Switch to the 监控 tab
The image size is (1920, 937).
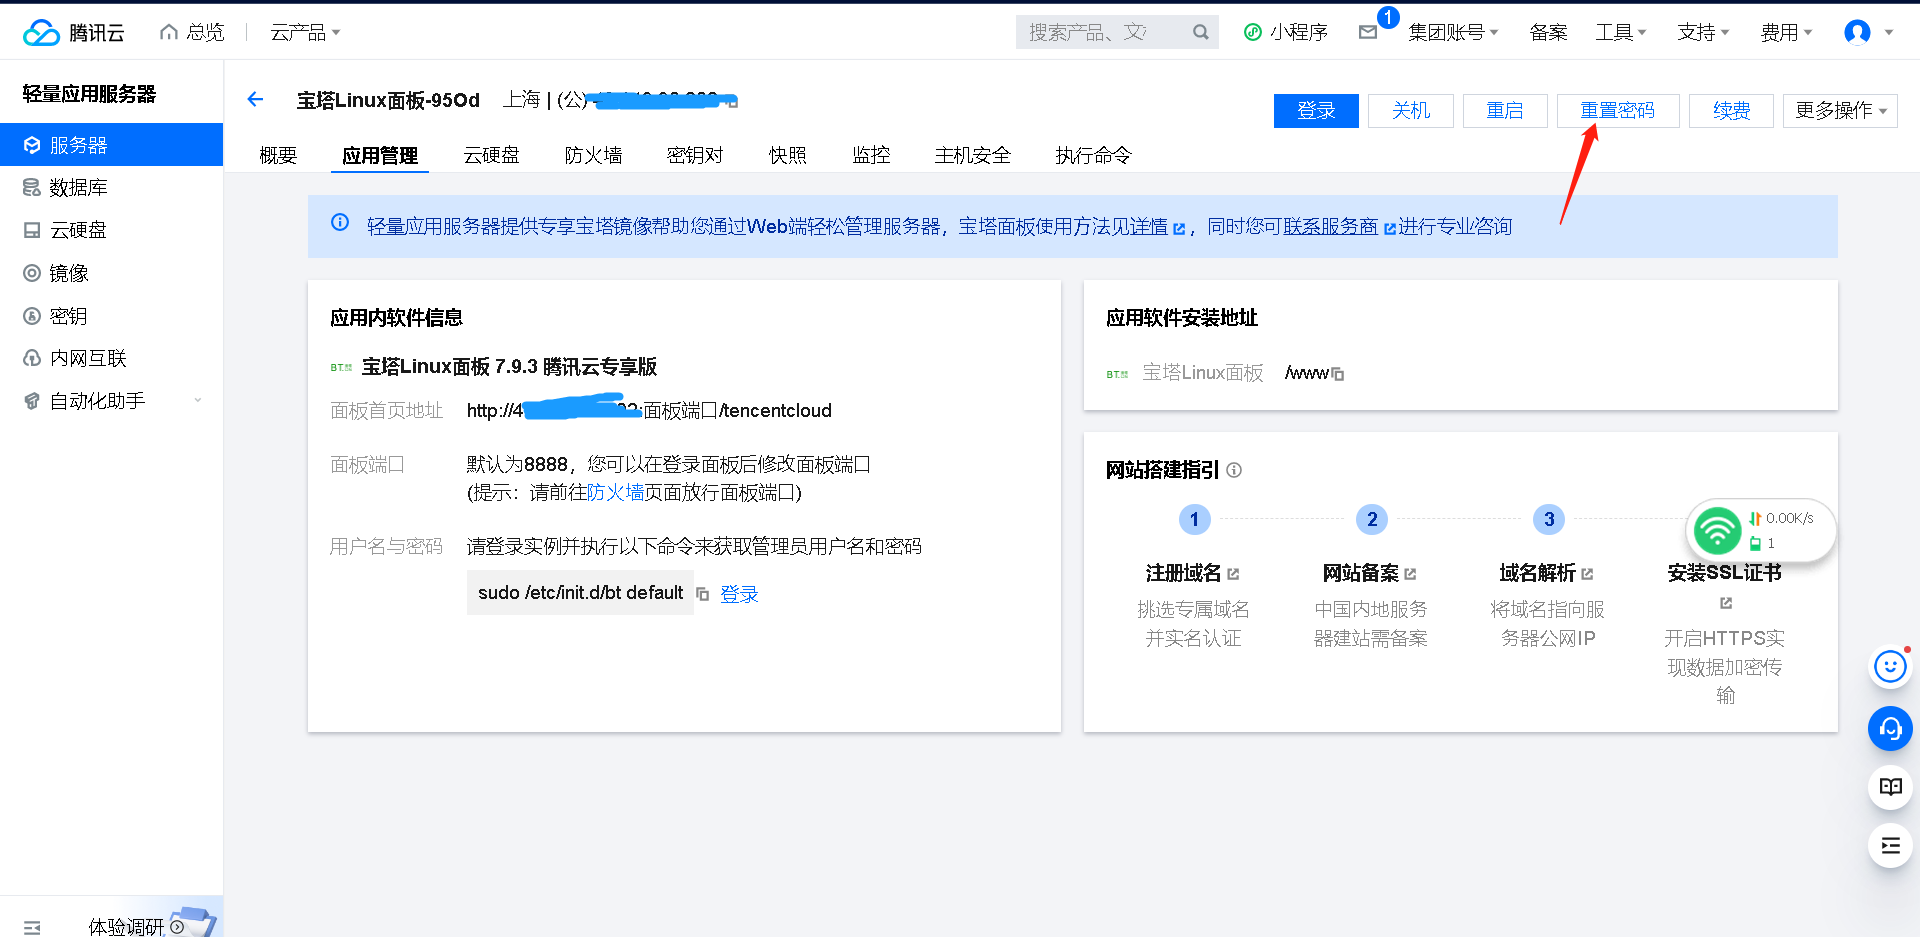pyautogui.click(x=871, y=155)
